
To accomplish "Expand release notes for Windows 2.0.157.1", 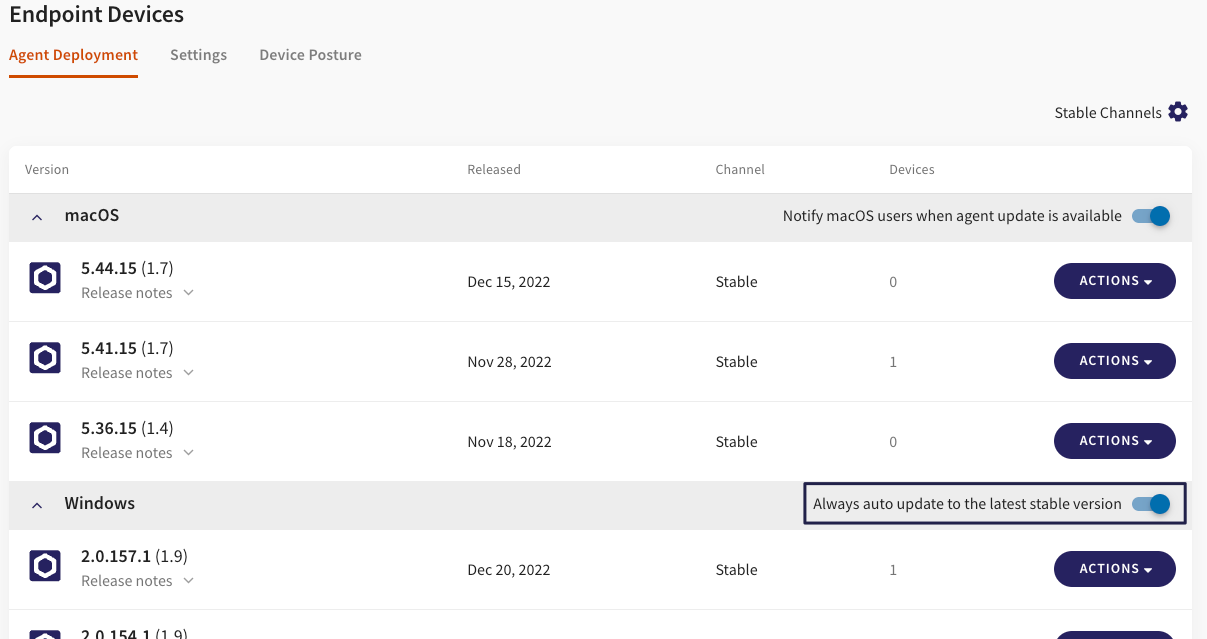I will click(x=137, y=581).
